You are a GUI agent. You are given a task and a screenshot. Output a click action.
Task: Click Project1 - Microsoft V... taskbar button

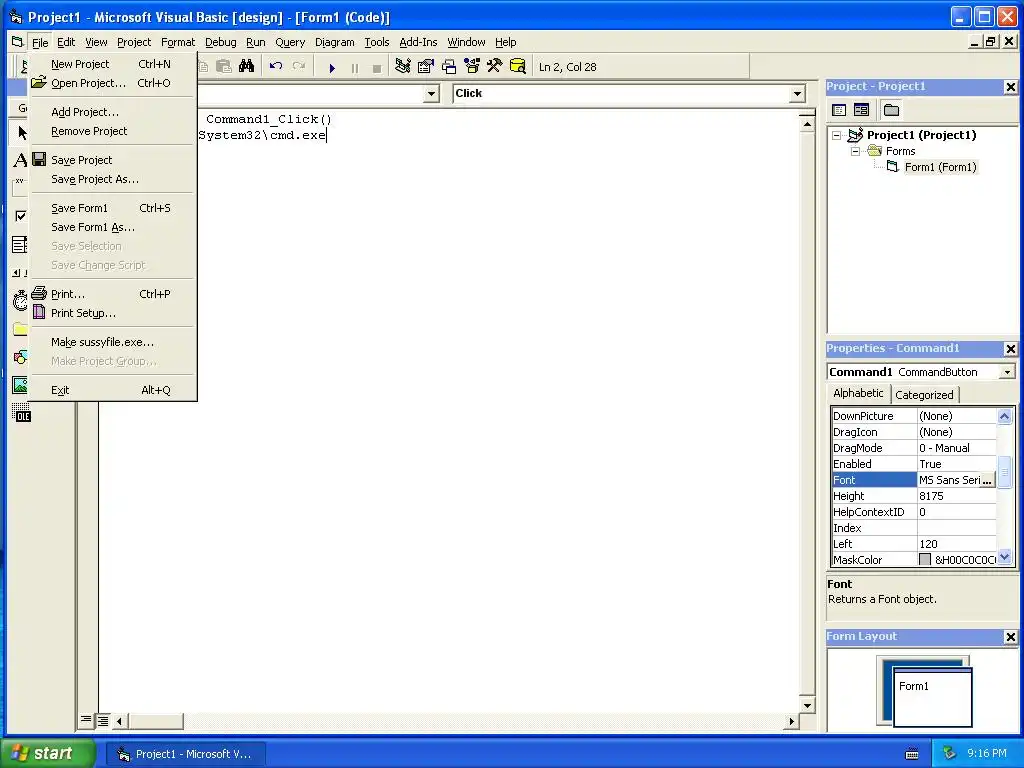185,754
